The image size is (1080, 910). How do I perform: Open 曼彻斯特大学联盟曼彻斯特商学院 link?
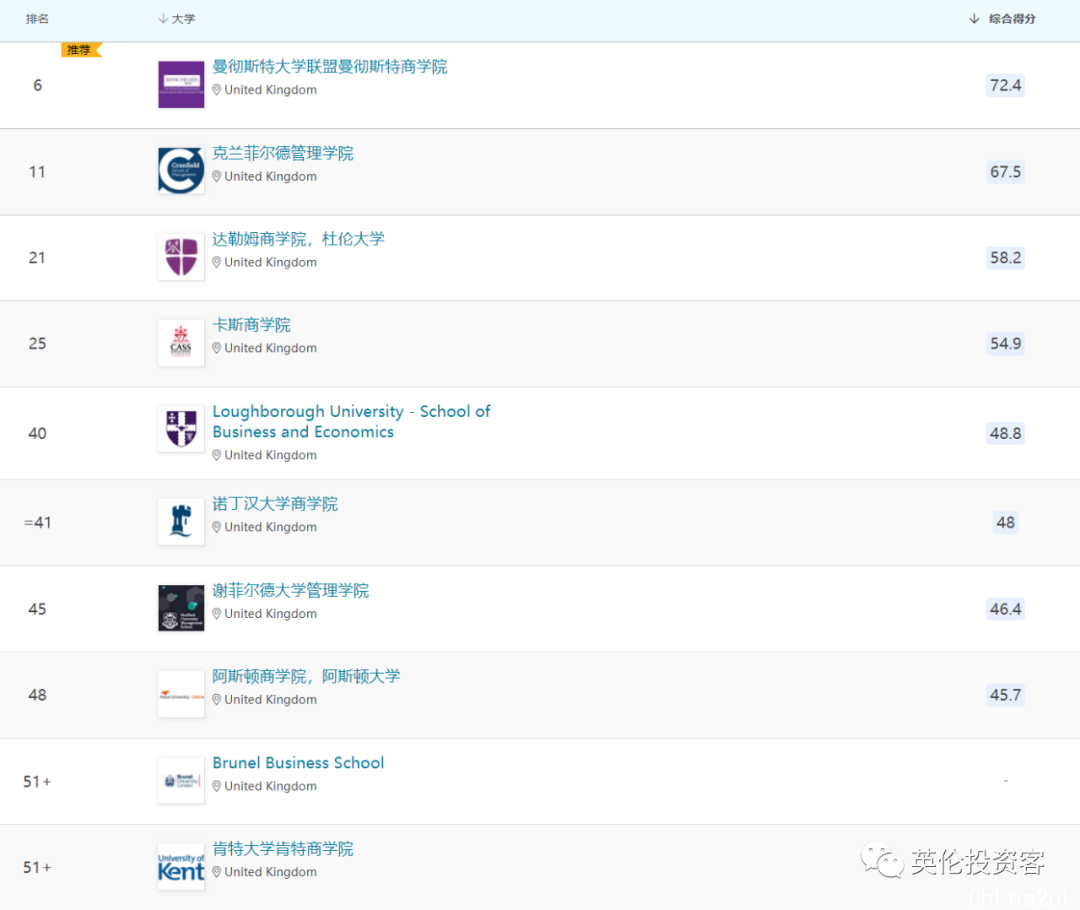(x=330, y=66)
